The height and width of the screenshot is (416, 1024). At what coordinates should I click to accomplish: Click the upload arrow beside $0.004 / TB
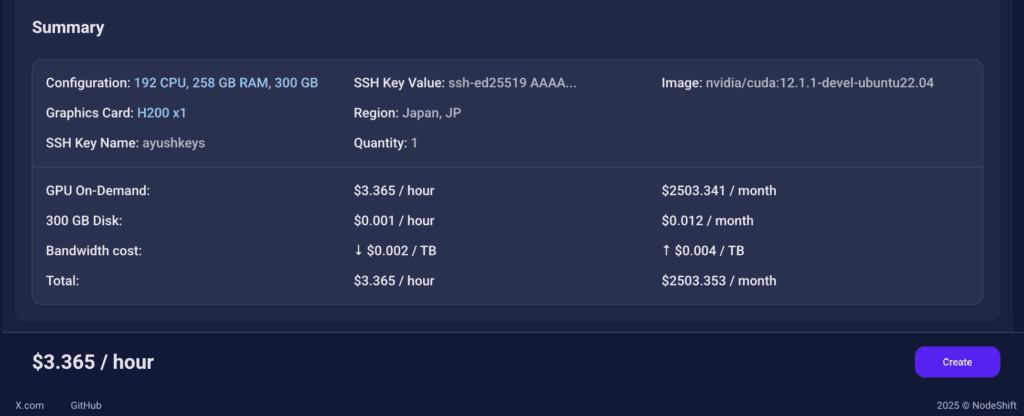667,251
